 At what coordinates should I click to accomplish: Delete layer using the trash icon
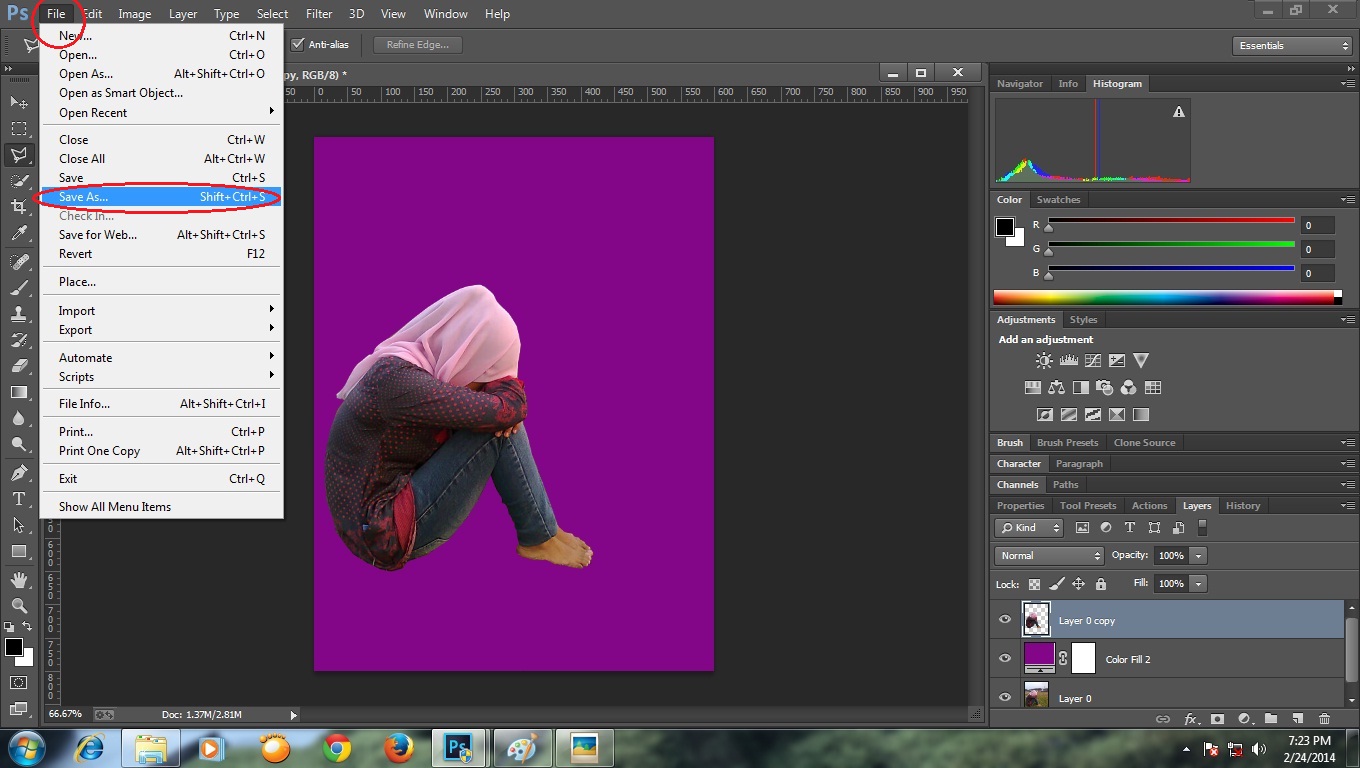pos(1324,718)
